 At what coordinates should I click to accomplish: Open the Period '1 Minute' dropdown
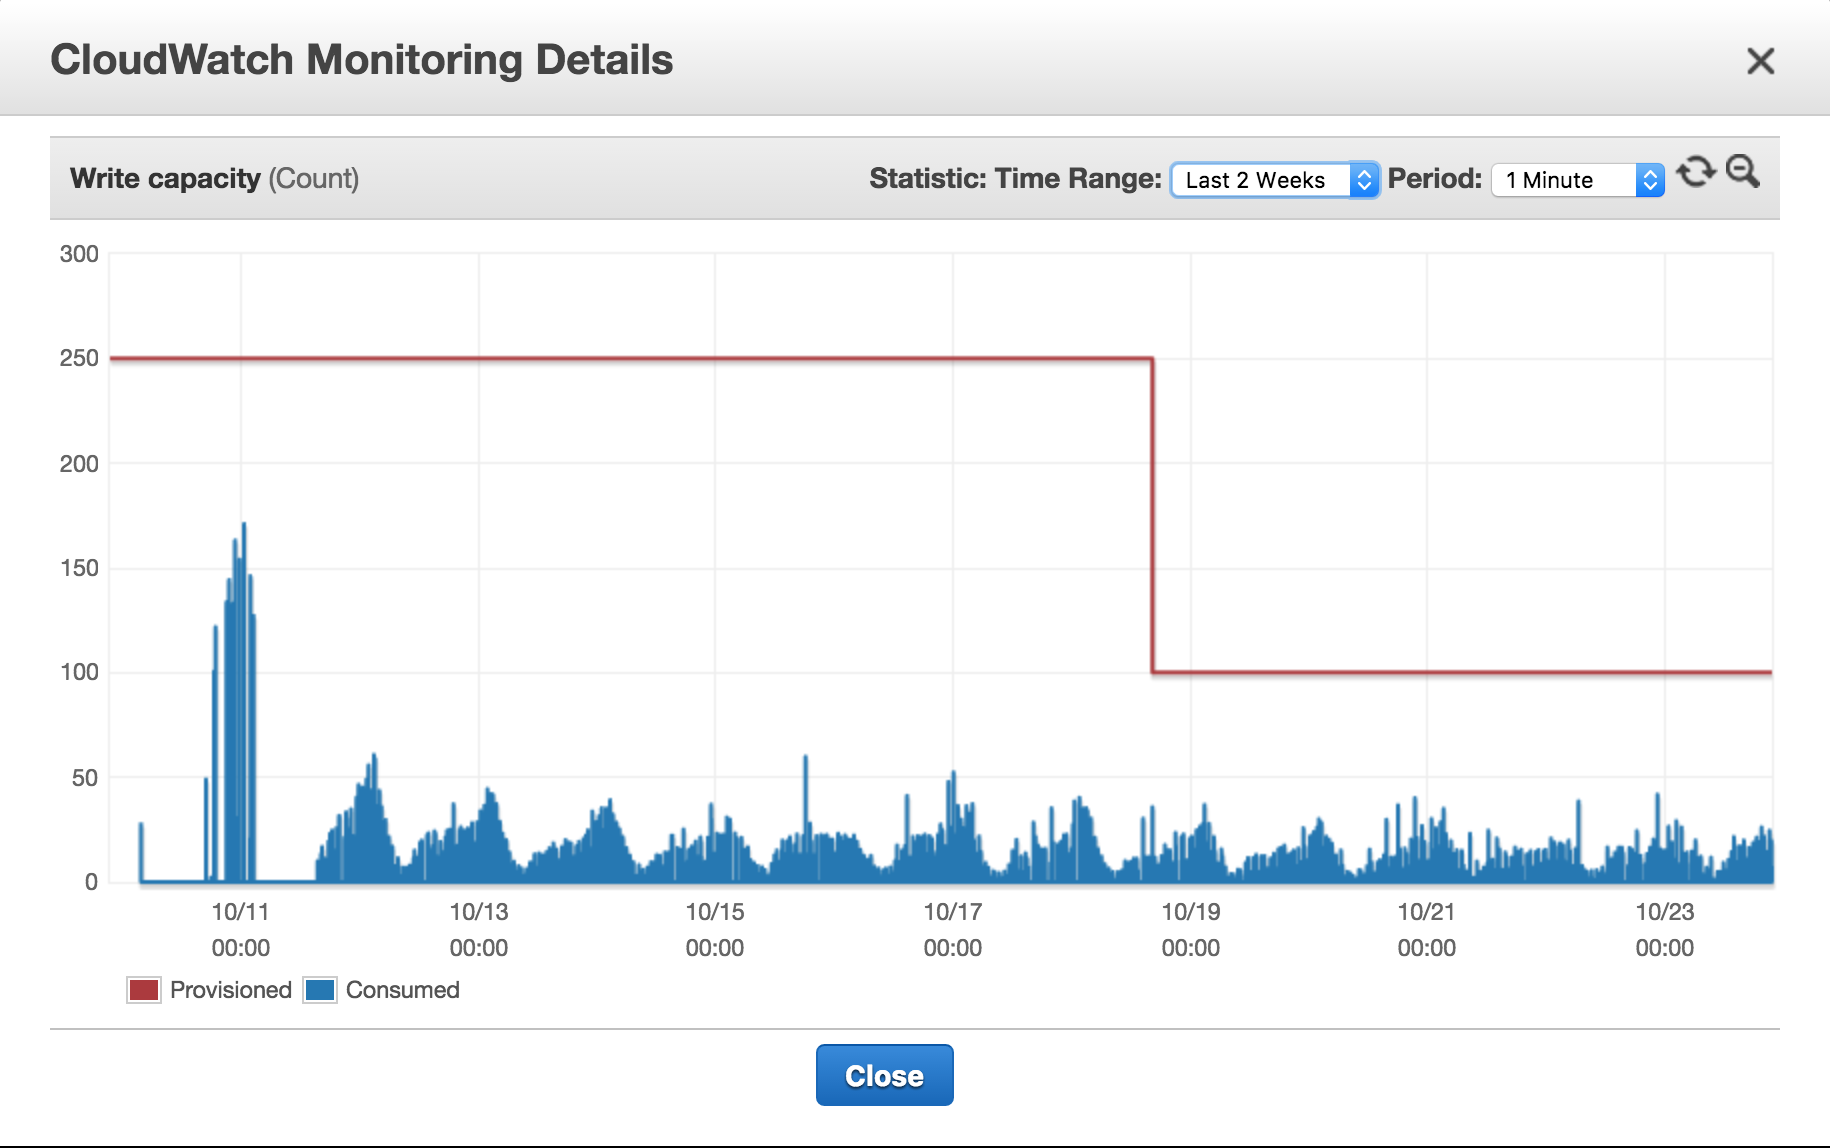pos(1578,180)
